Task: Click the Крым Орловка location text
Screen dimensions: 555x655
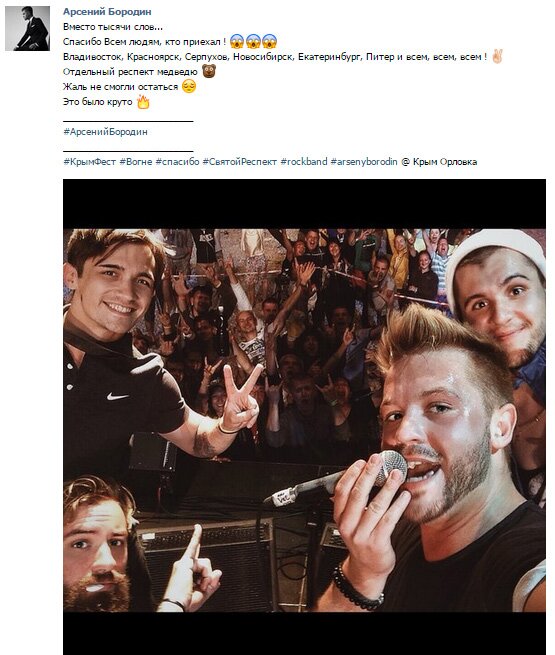Action: pos(445,162)
